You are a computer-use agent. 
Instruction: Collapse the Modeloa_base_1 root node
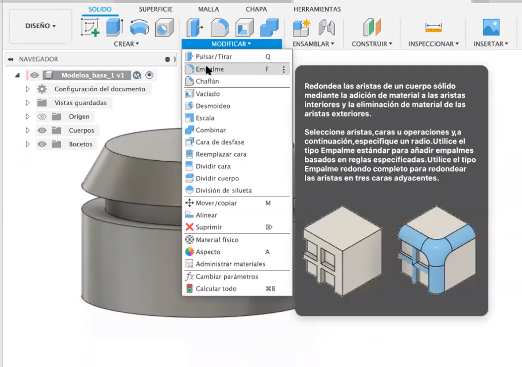(17, 75)
